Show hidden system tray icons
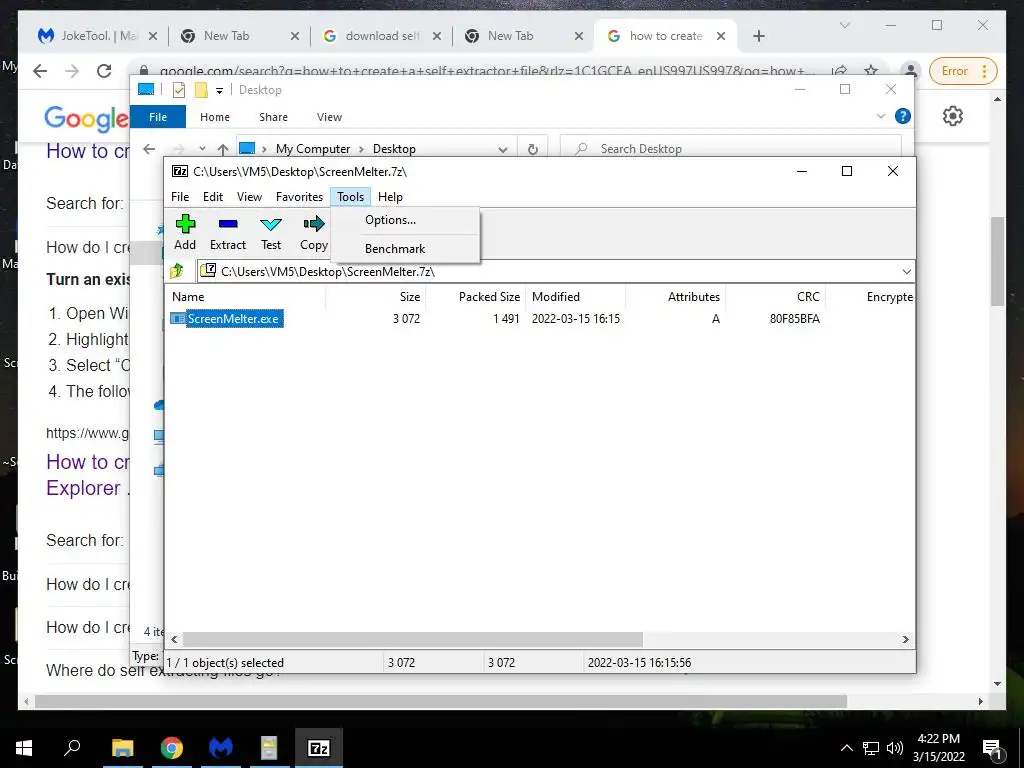This screenshot has width=1024, height=768. tap(846, 748)
